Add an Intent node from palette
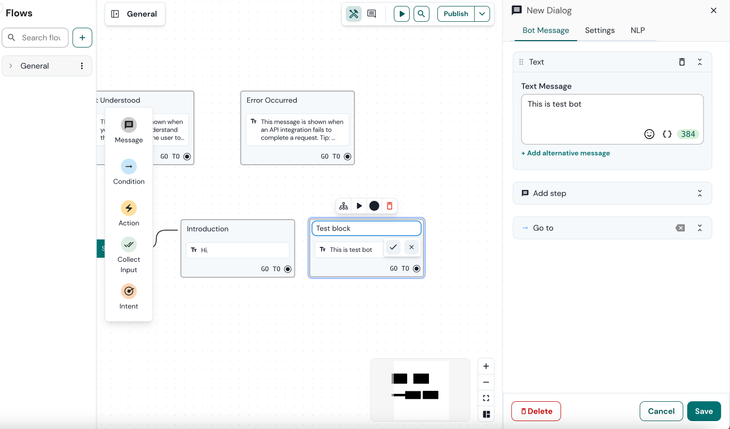730x429 pixels. tap(128, 291)
